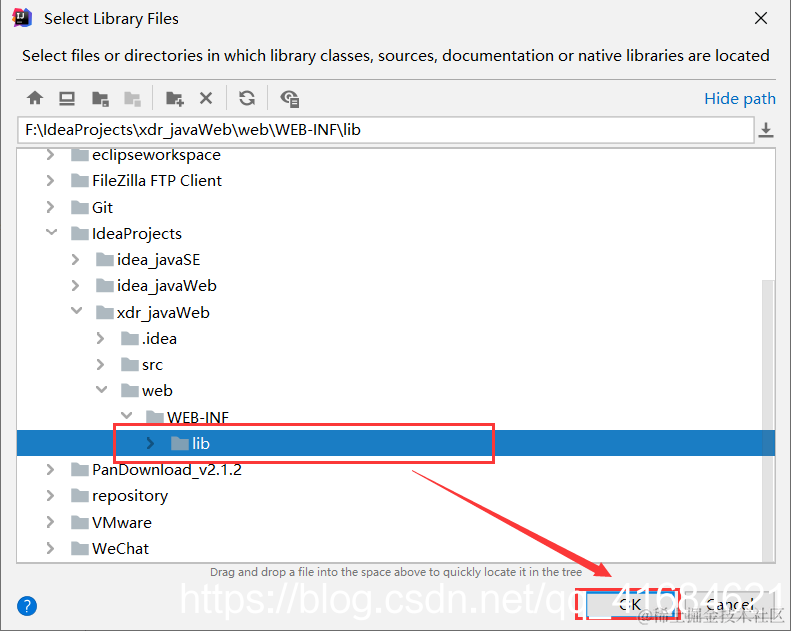This screenshot has width=791, height=631.
Task: Expand the idea_javaWeb folder
Action: coord(75,285)
